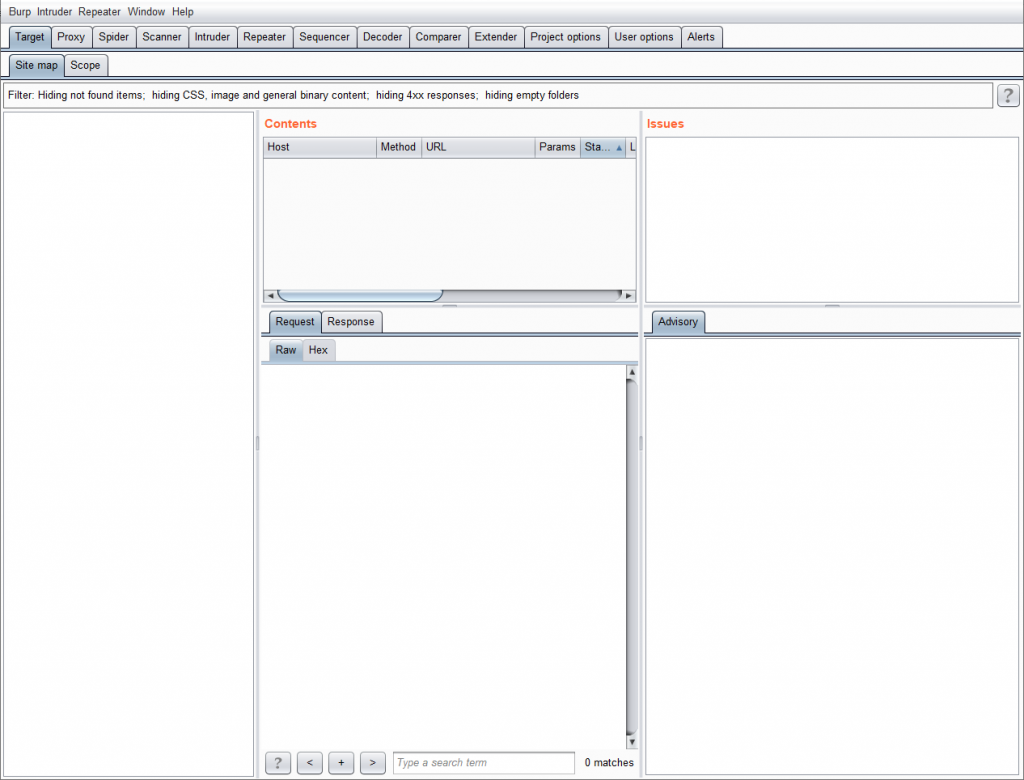1024x780 pixels.
Task: Open the Request tab
Action: (295, 321)
